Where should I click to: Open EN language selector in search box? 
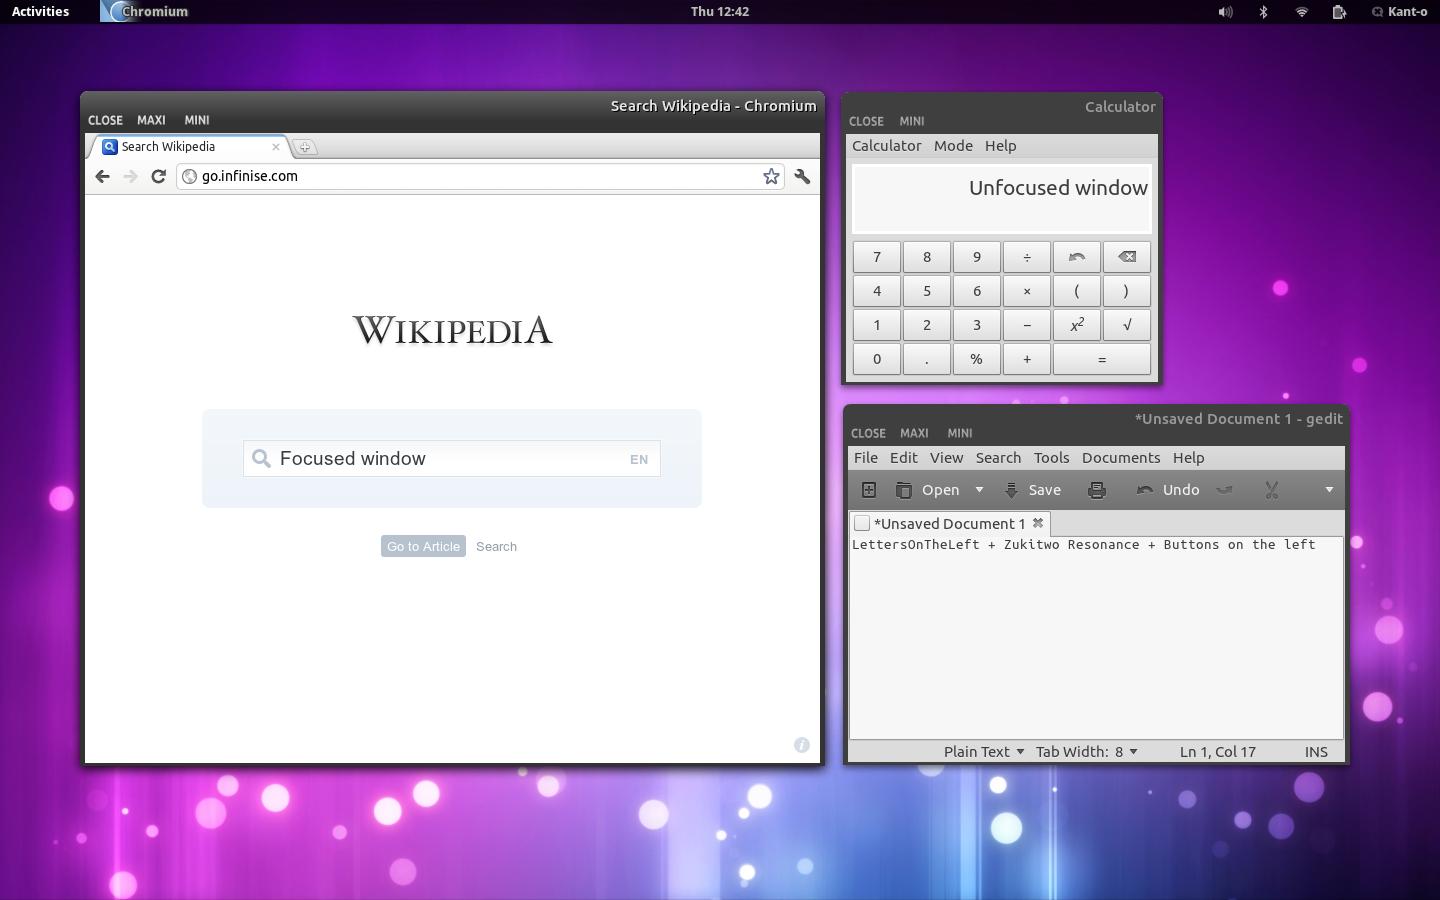tap(639, 460)
